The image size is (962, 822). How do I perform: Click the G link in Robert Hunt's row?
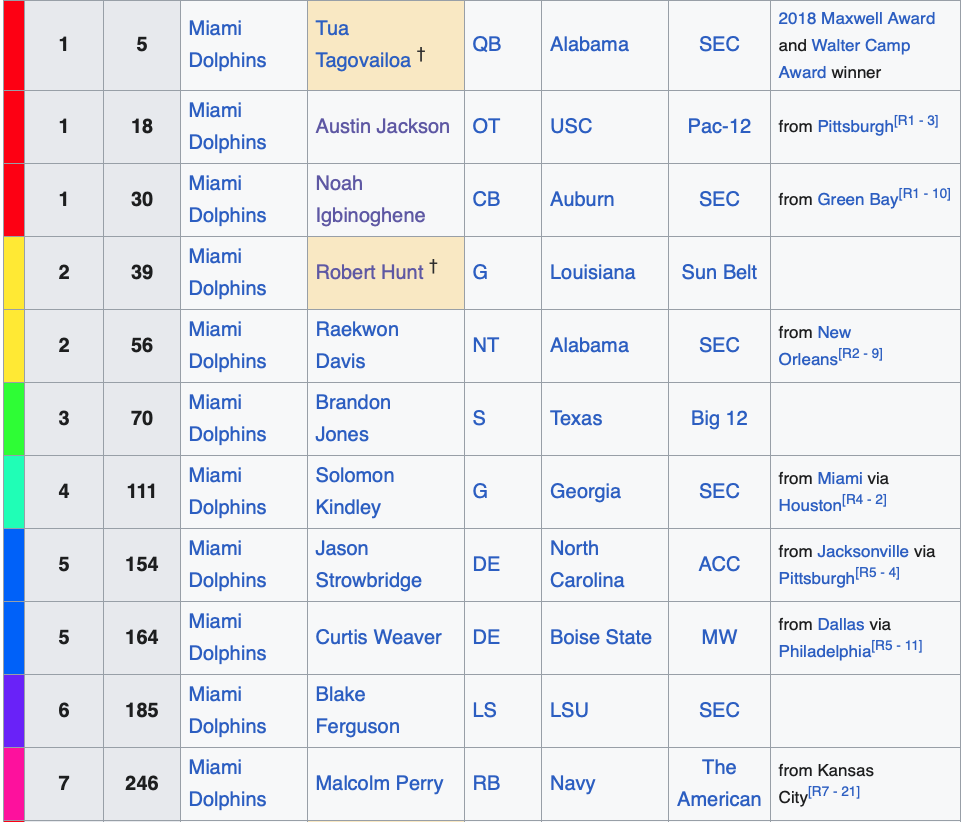click(x=480, y=272)
